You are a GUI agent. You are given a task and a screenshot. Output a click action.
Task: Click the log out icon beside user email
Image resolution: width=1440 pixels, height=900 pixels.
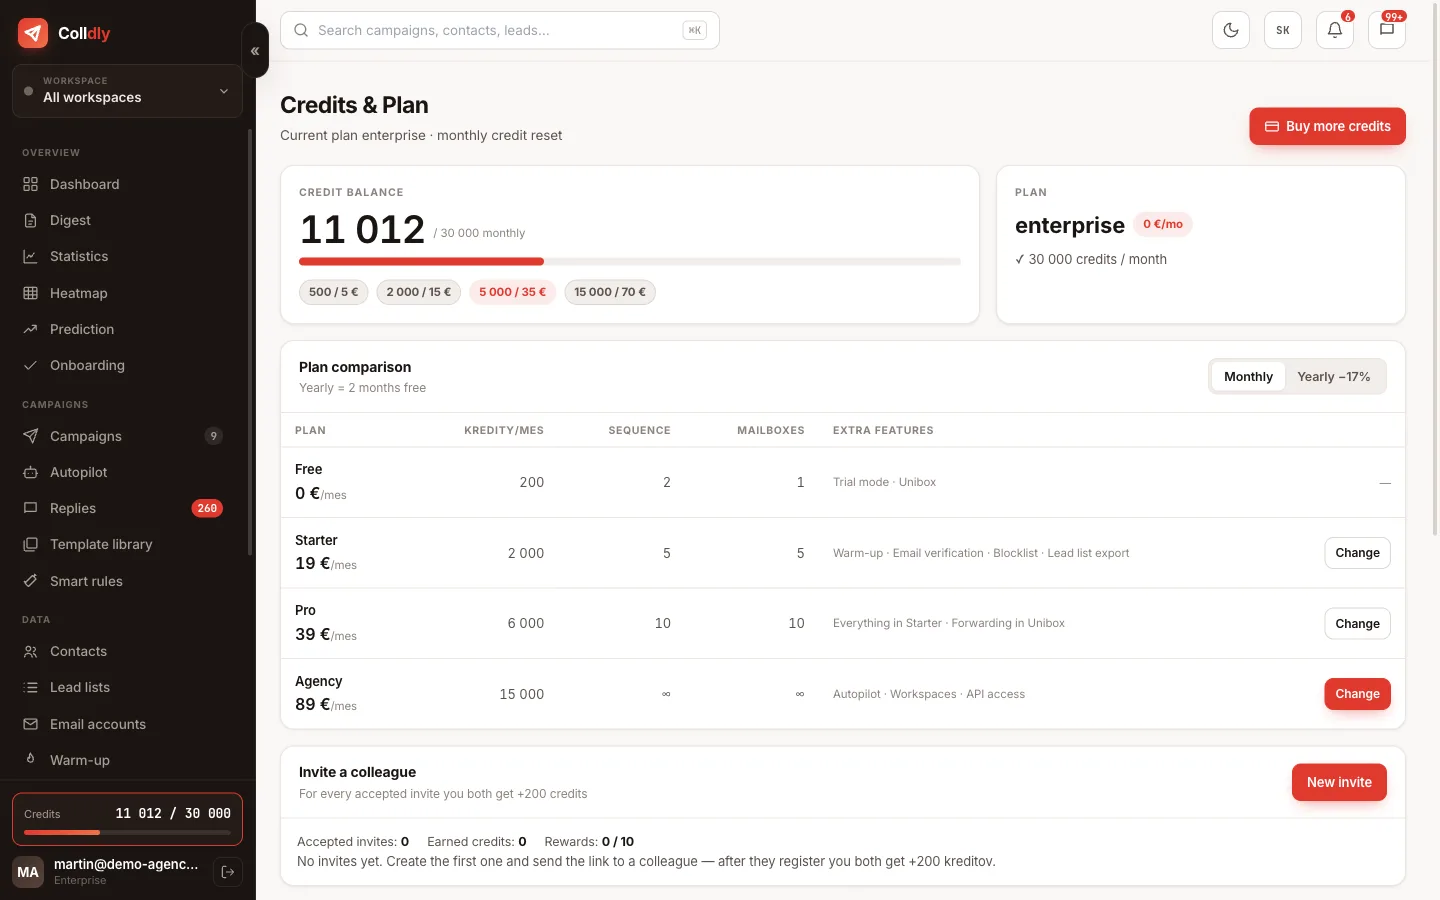(x=228, y=872)
